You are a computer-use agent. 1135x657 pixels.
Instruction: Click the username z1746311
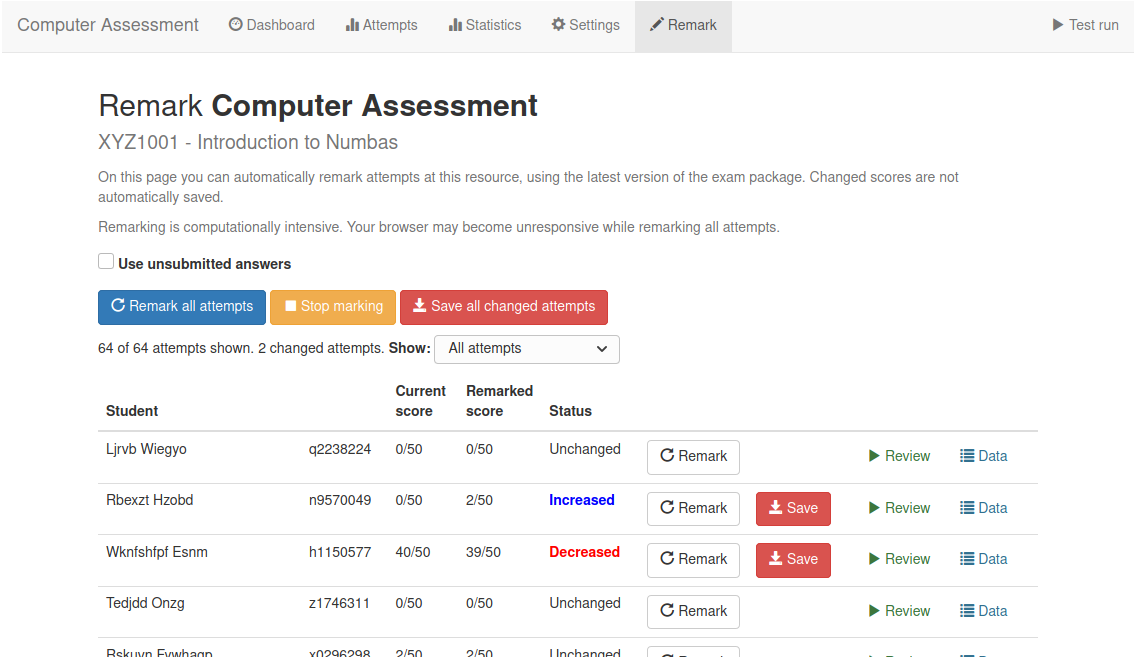[x=339, y=603]
